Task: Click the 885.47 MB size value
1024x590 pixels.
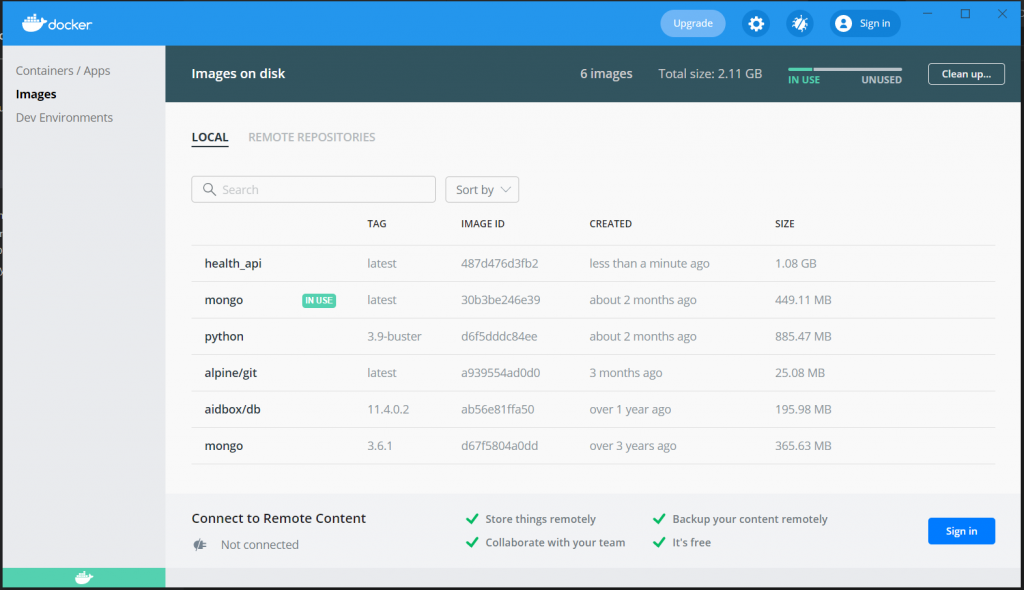Action: point(803,336)
